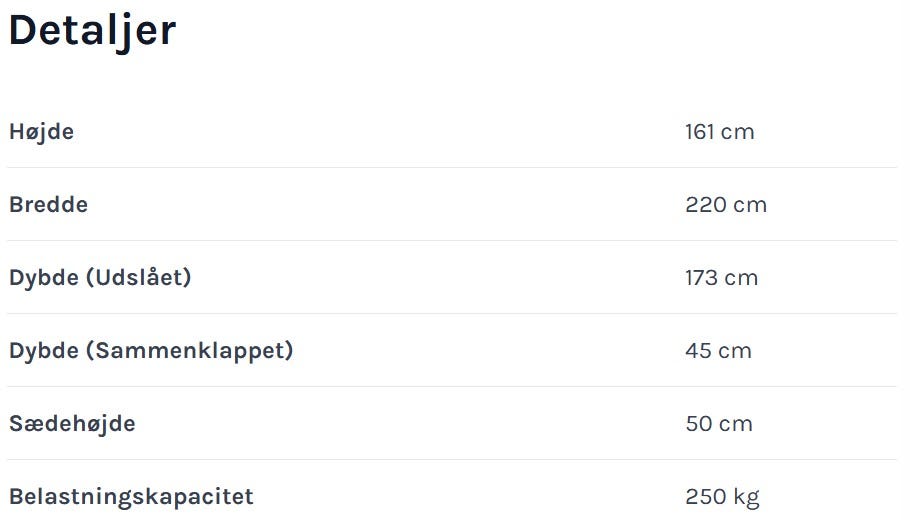Click the divider below Dybde (Sammenklappet) row
The width and height of the screenshot is (910, 520).
pos(452,386)
